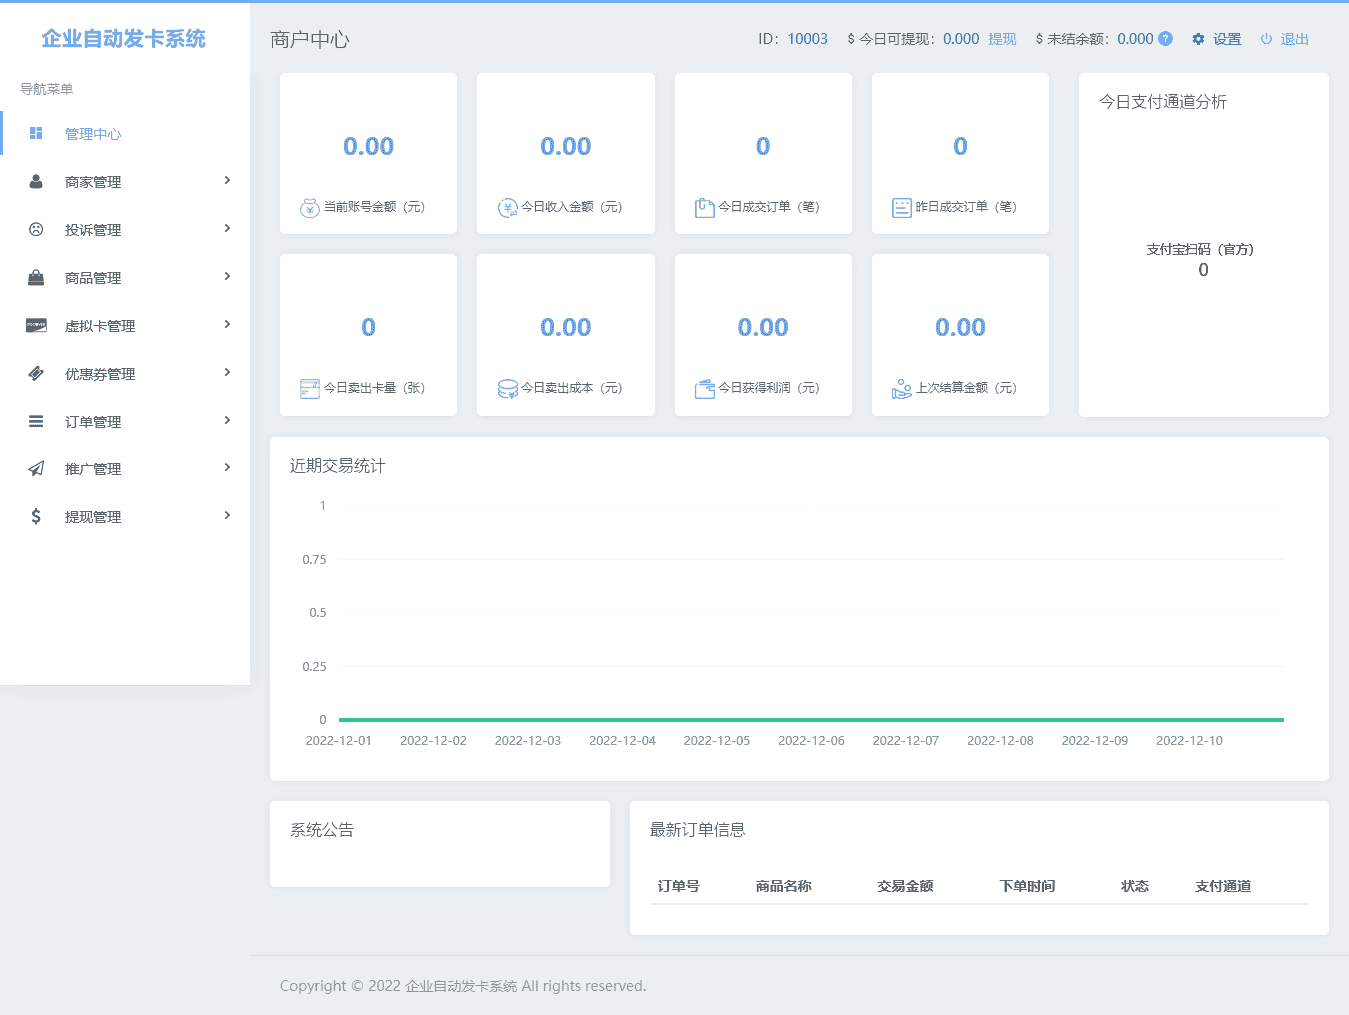
Task: Click the 交易金额 column header
Action: [x=906, y=886]
